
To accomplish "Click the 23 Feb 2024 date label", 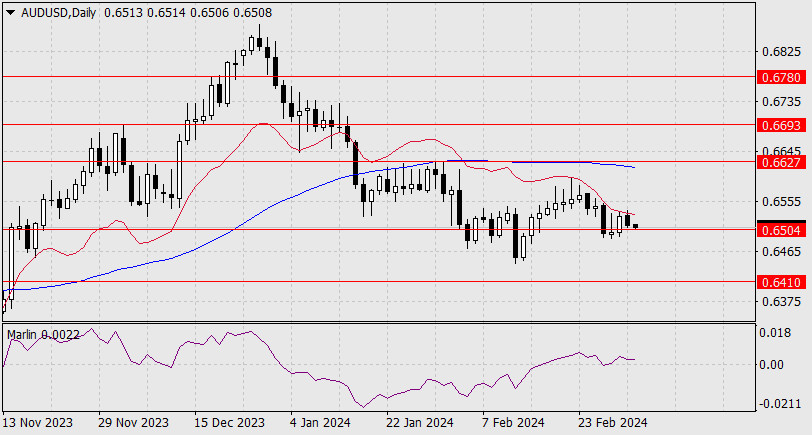I will pyautogui.click(x=613, y=423).
